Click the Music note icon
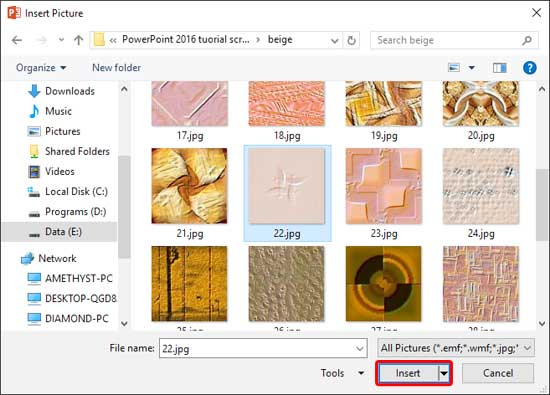 [34, 111]
